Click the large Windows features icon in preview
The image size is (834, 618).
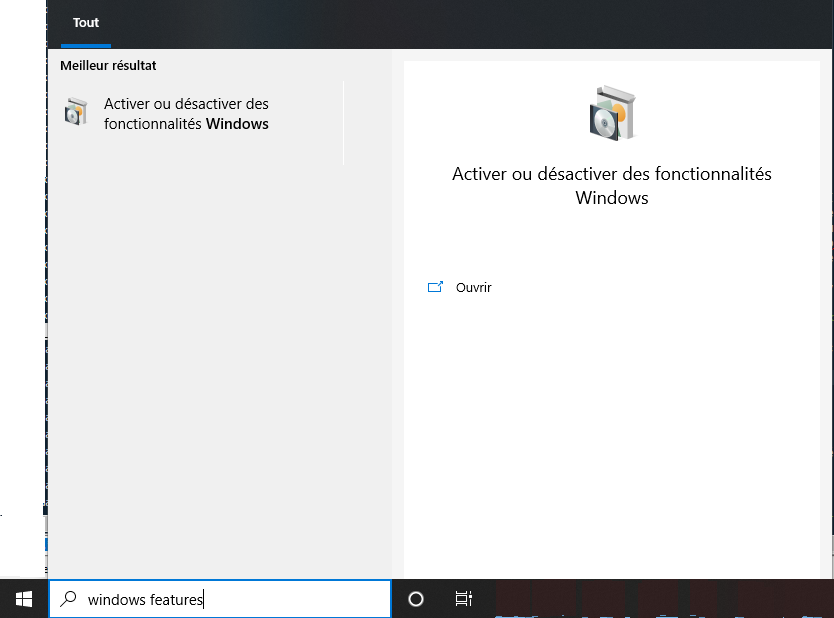612,112
